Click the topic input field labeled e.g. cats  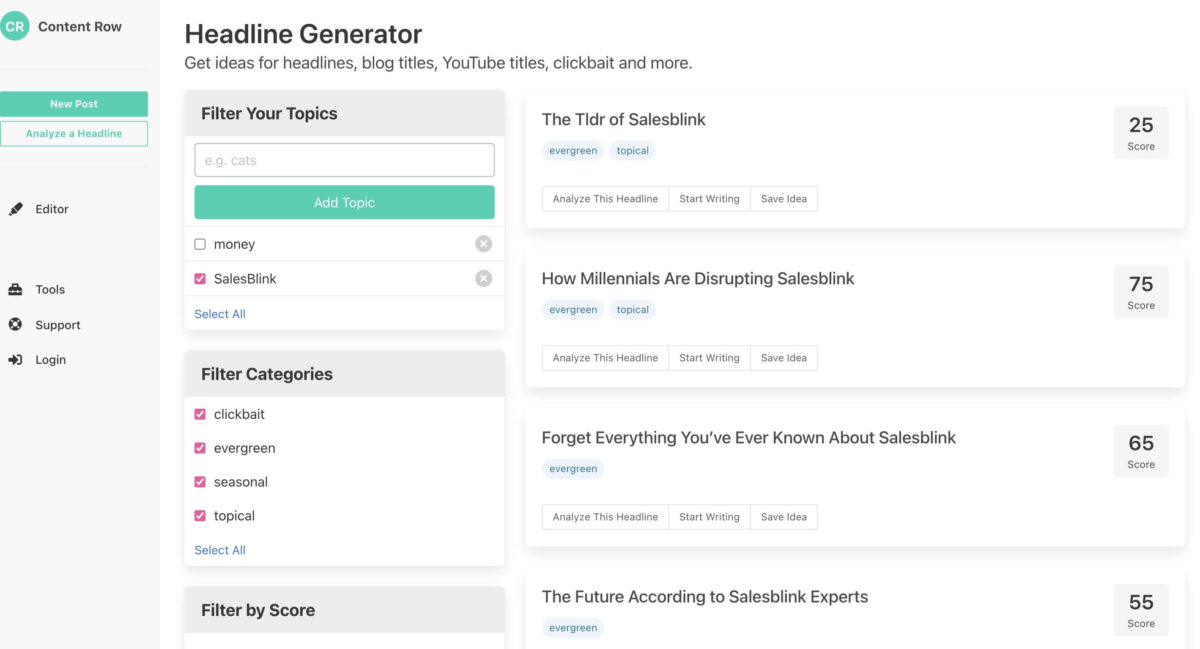tap(344, 159)
